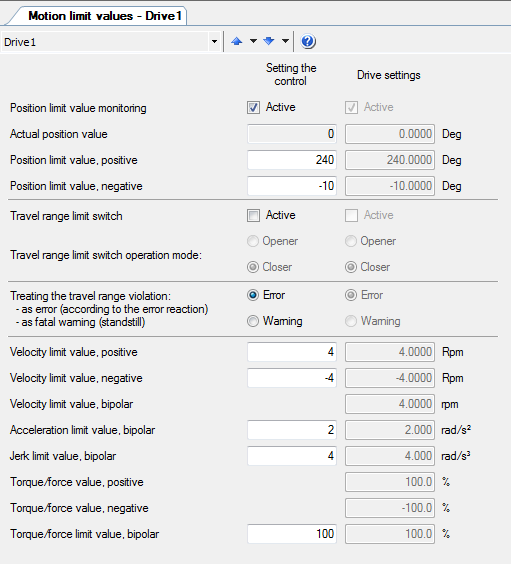Select the Opener radio button in control column
This screenshot has width=511, height=564.
pyautogui.click(x=253, y=241)
